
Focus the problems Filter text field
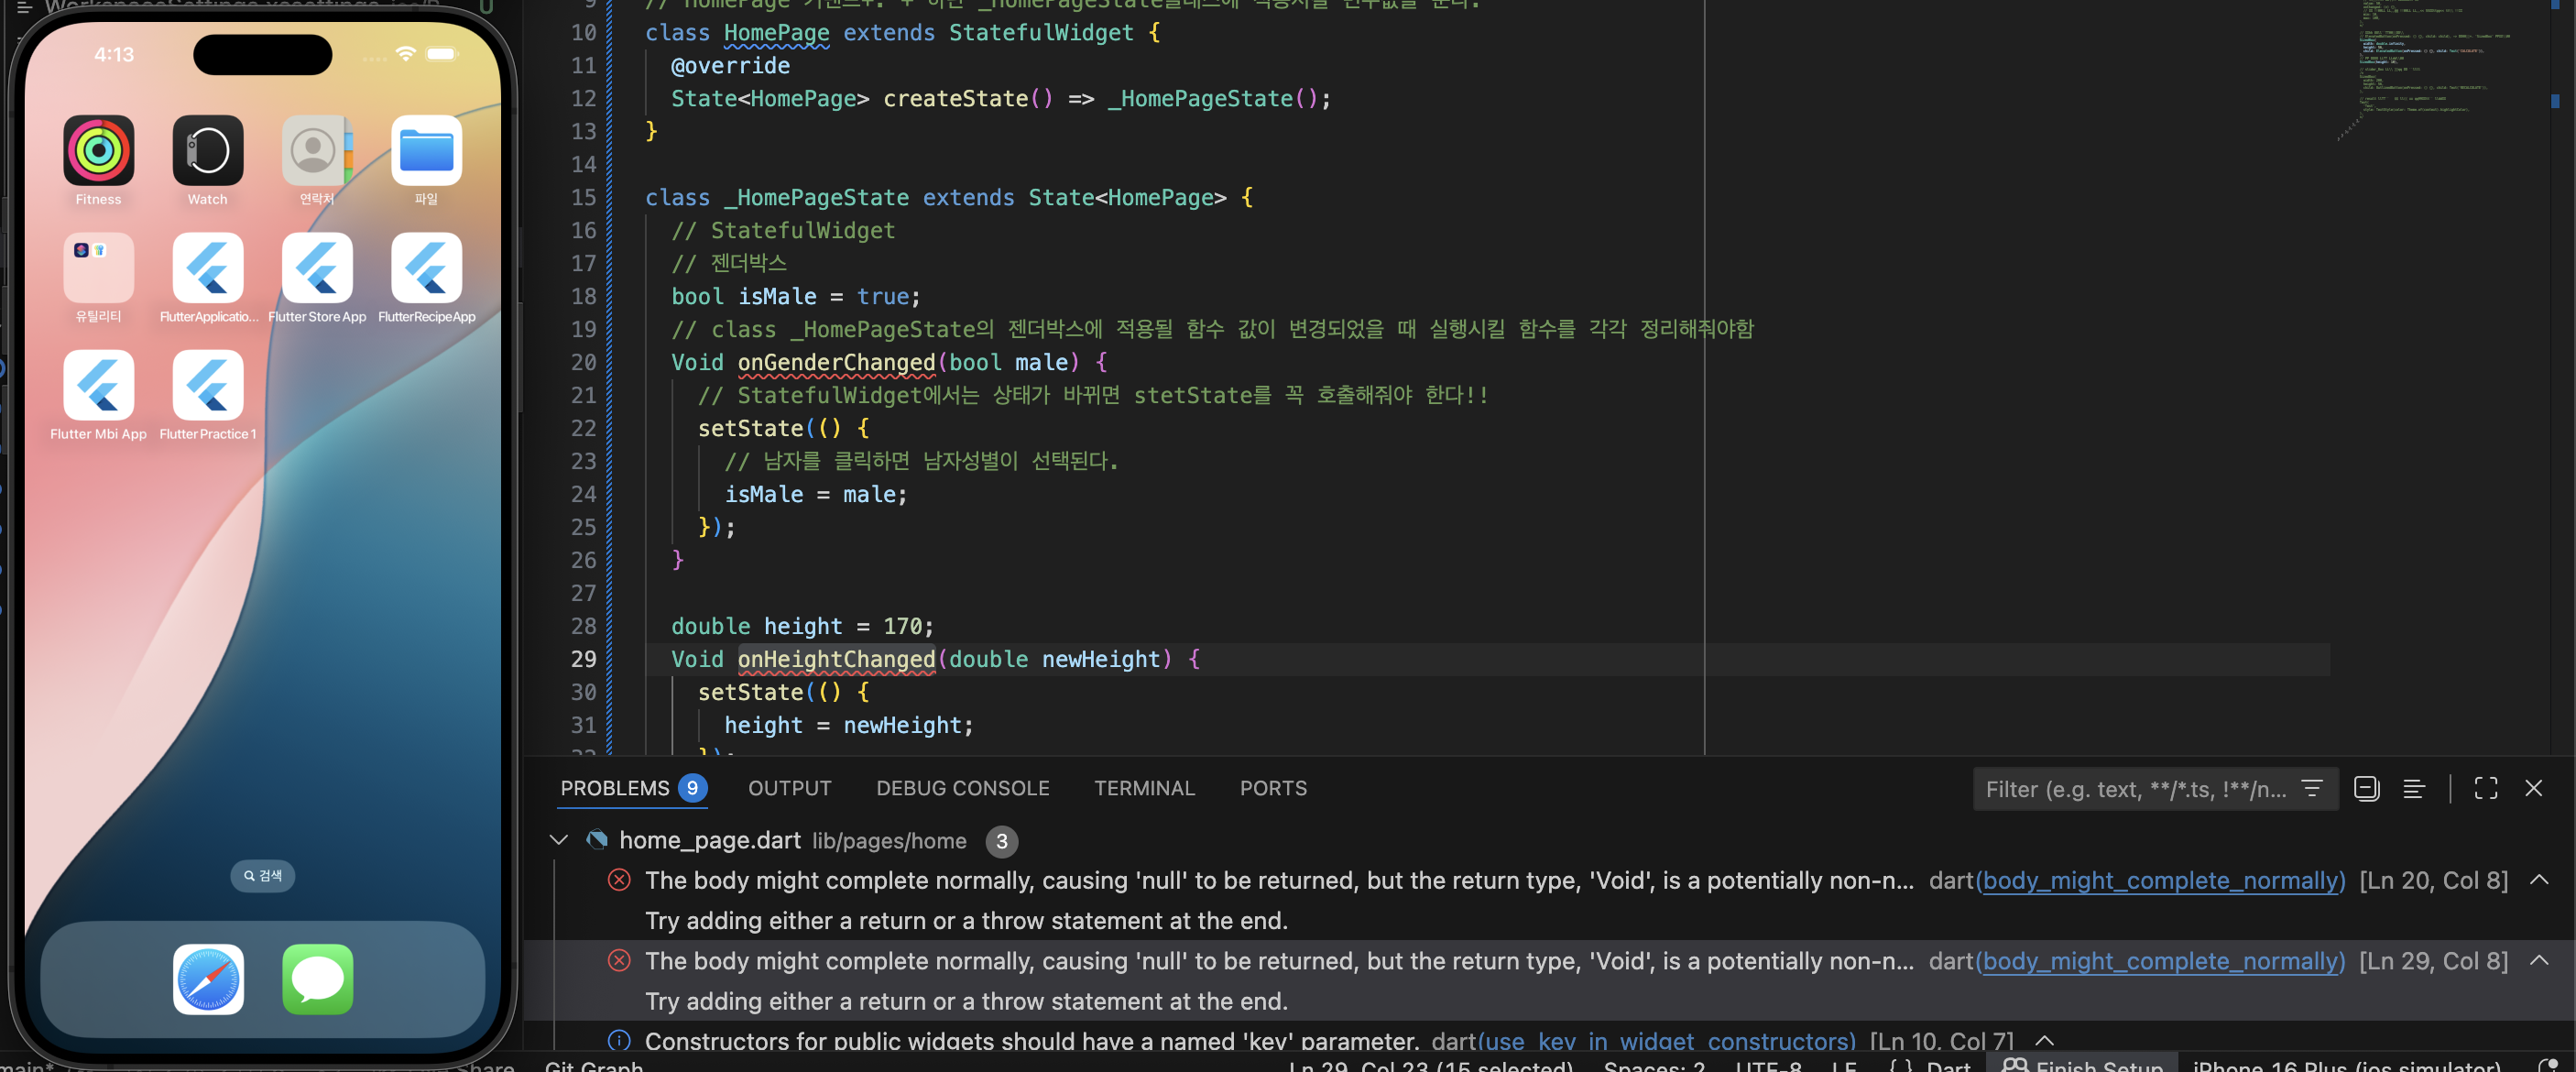(x=2138, y=789)
